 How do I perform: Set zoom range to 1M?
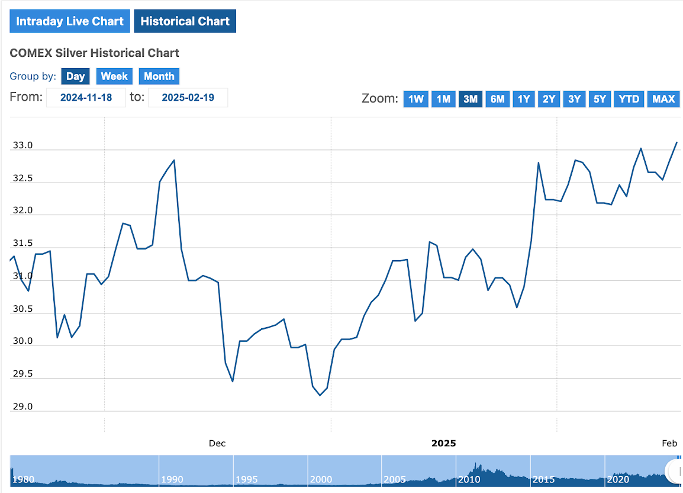[x=443, y=99]
